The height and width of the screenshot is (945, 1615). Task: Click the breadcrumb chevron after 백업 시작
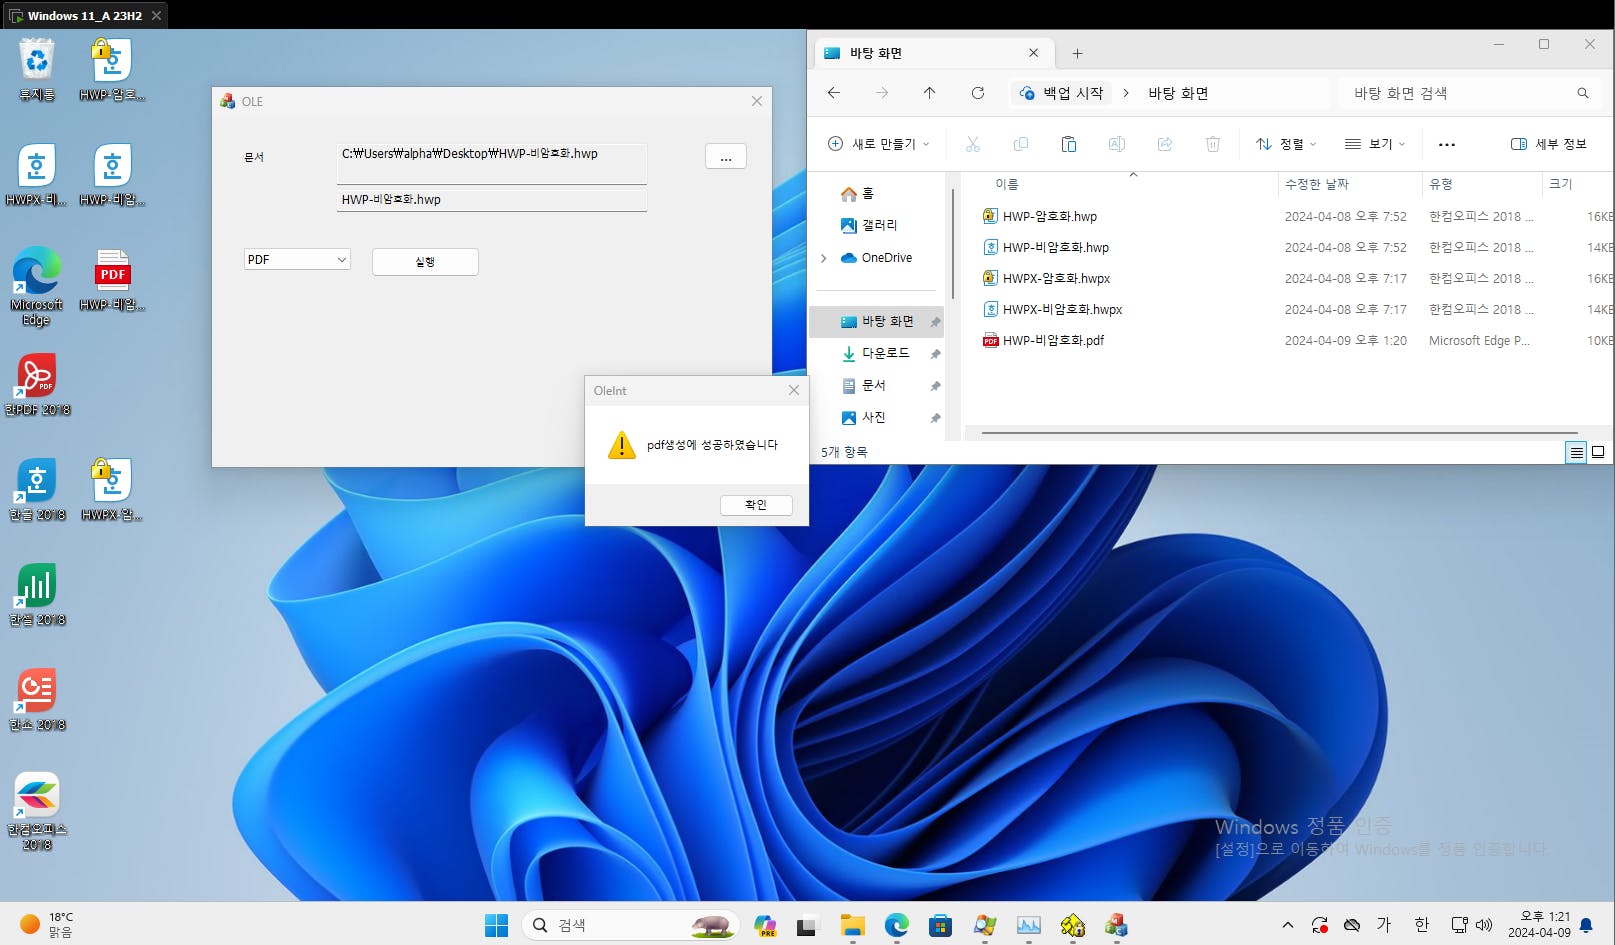tap(1126, 93)
